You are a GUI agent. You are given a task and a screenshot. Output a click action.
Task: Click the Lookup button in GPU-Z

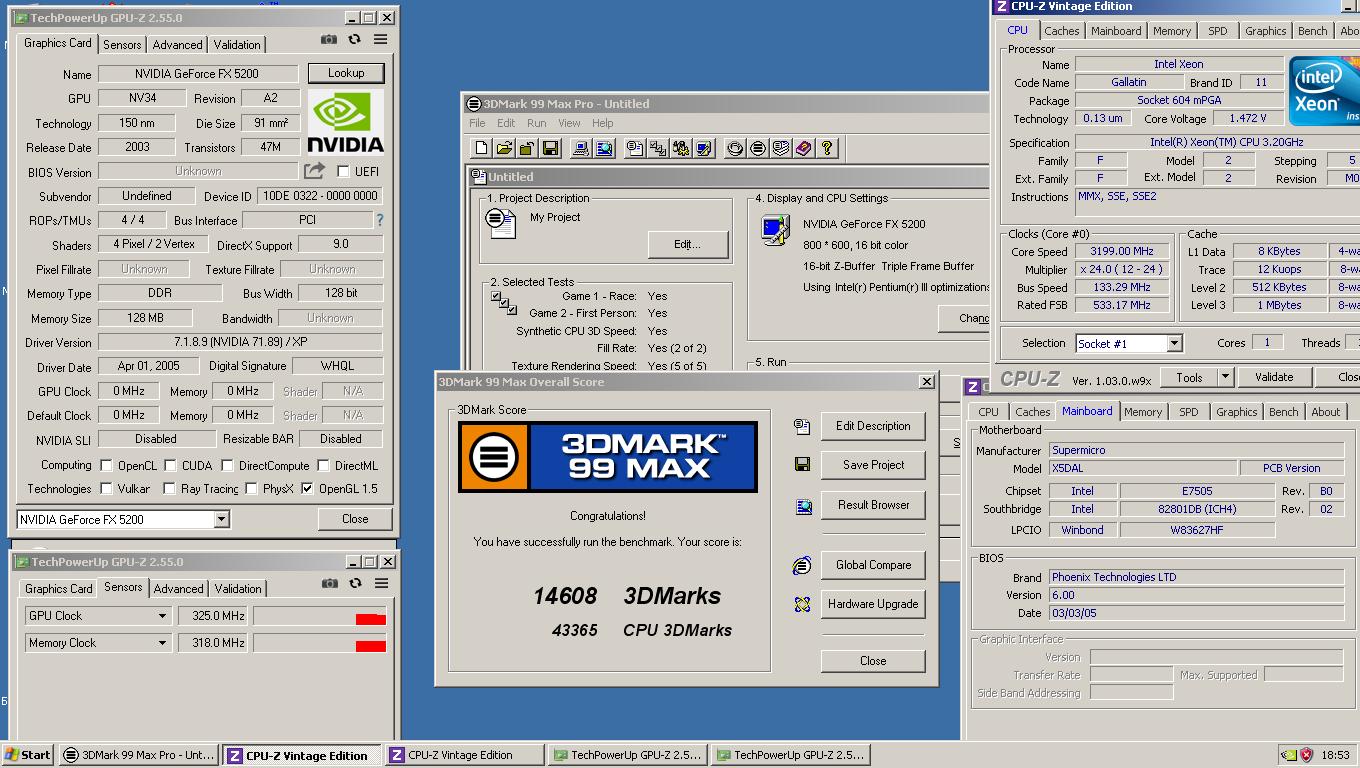pos(346,73)
